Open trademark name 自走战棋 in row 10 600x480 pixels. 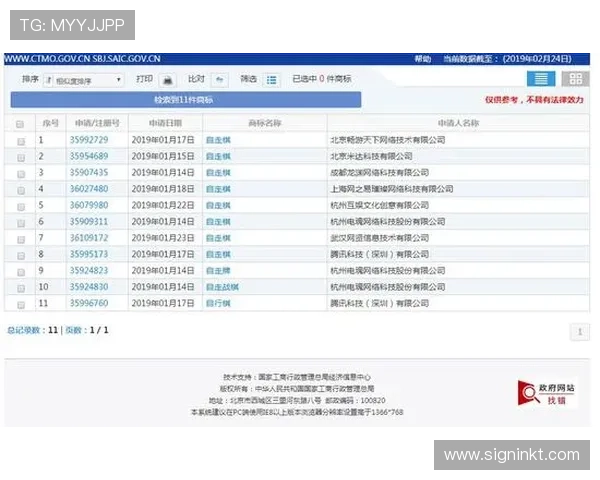tap(222, 287)
